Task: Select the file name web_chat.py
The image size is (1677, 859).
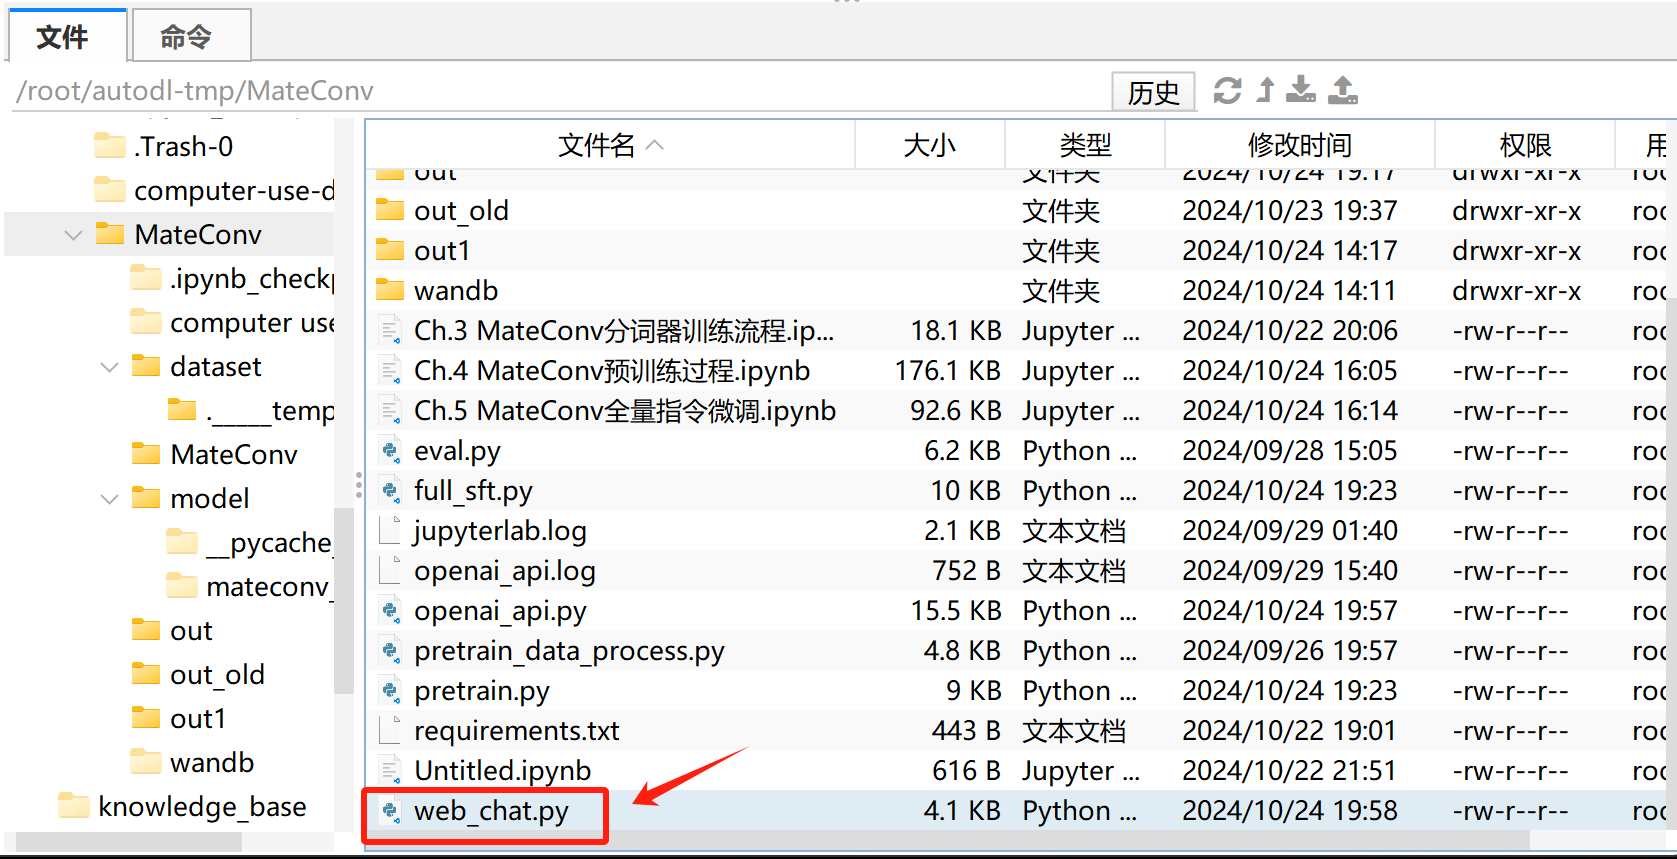Action: 491,811
